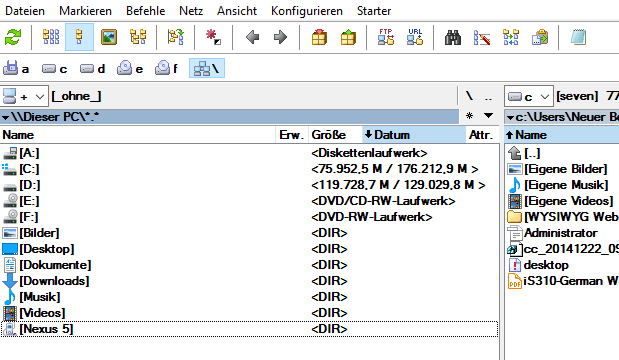Go forward with the right arrow icon
This screenshot has height=360, width=619.
[x=280, y=38]
